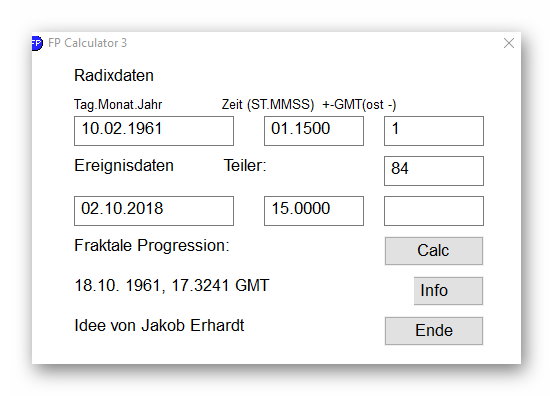Click the Radixdaten heading label

[114, 75]
